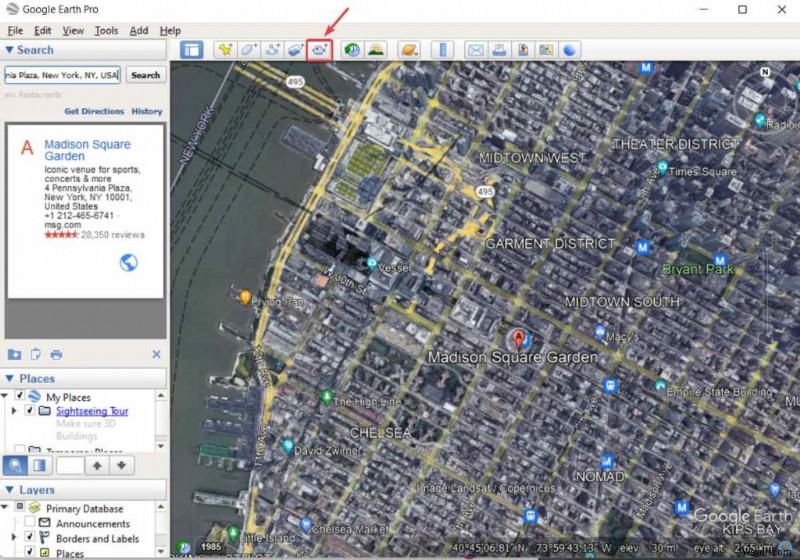Click the Email envelope toolbar icon
The height and width of the screenshot is (560, 800).
(476, 50)
